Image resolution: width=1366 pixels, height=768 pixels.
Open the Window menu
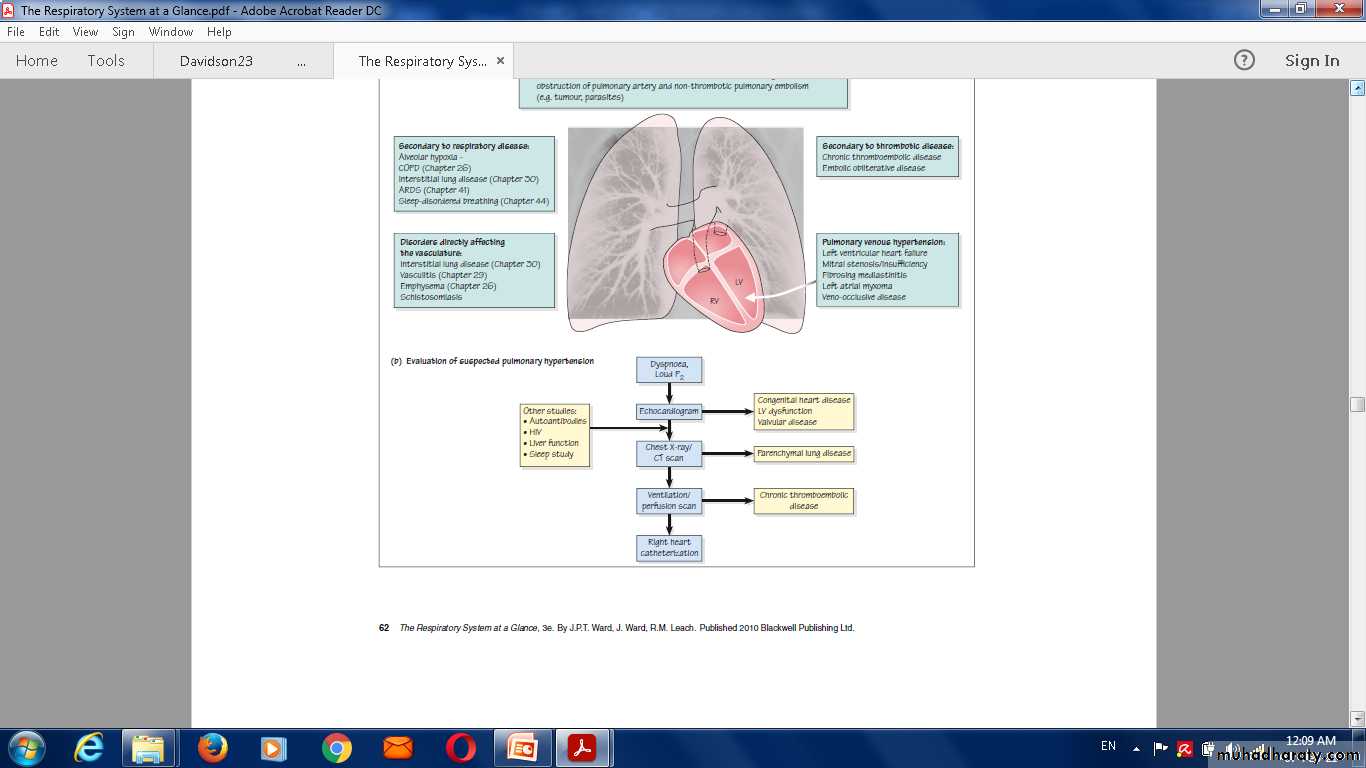point(171,32)
